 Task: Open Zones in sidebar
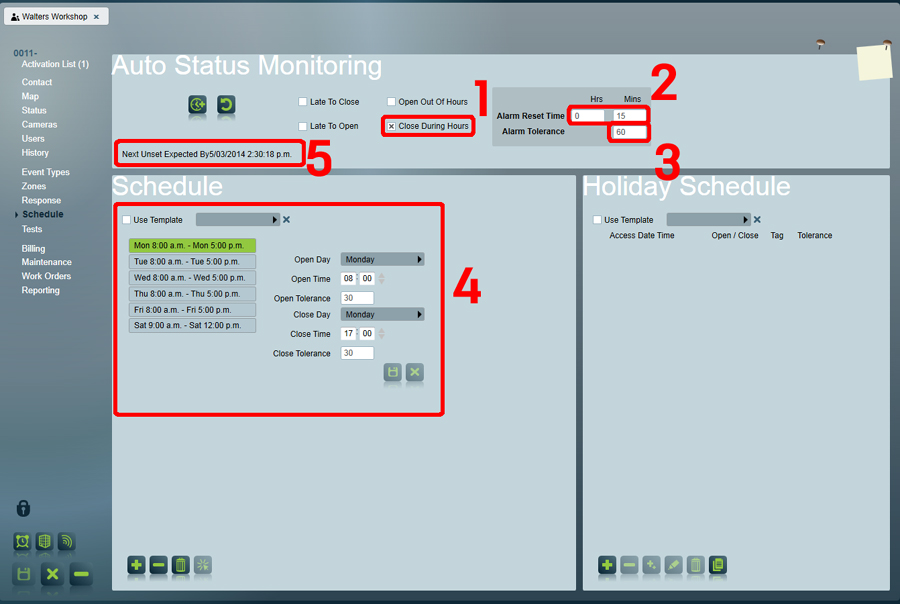coord(33,186)
